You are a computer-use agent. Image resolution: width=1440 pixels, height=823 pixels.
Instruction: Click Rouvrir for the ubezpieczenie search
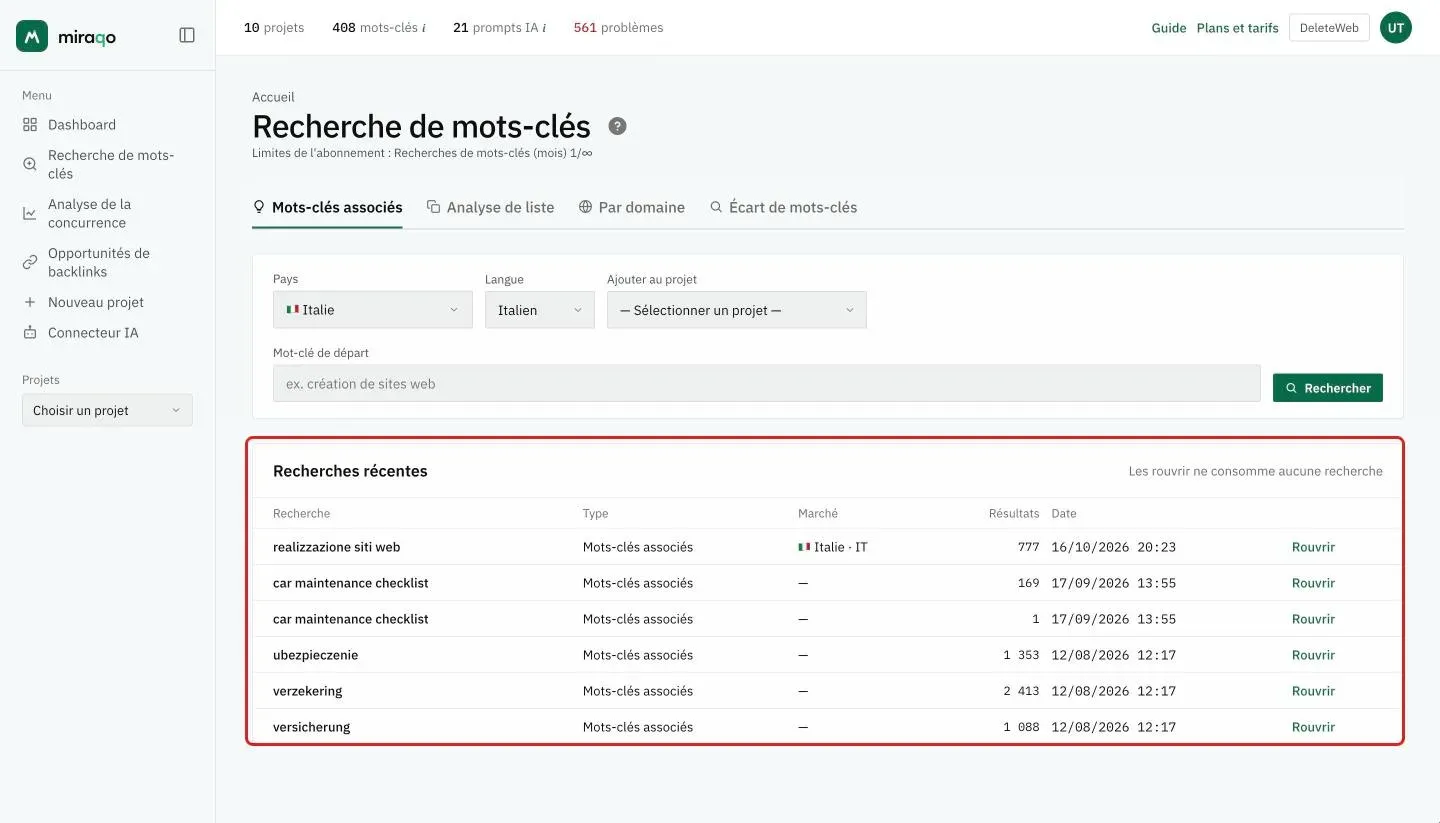pyautogui.click(x=1313, y=655)
